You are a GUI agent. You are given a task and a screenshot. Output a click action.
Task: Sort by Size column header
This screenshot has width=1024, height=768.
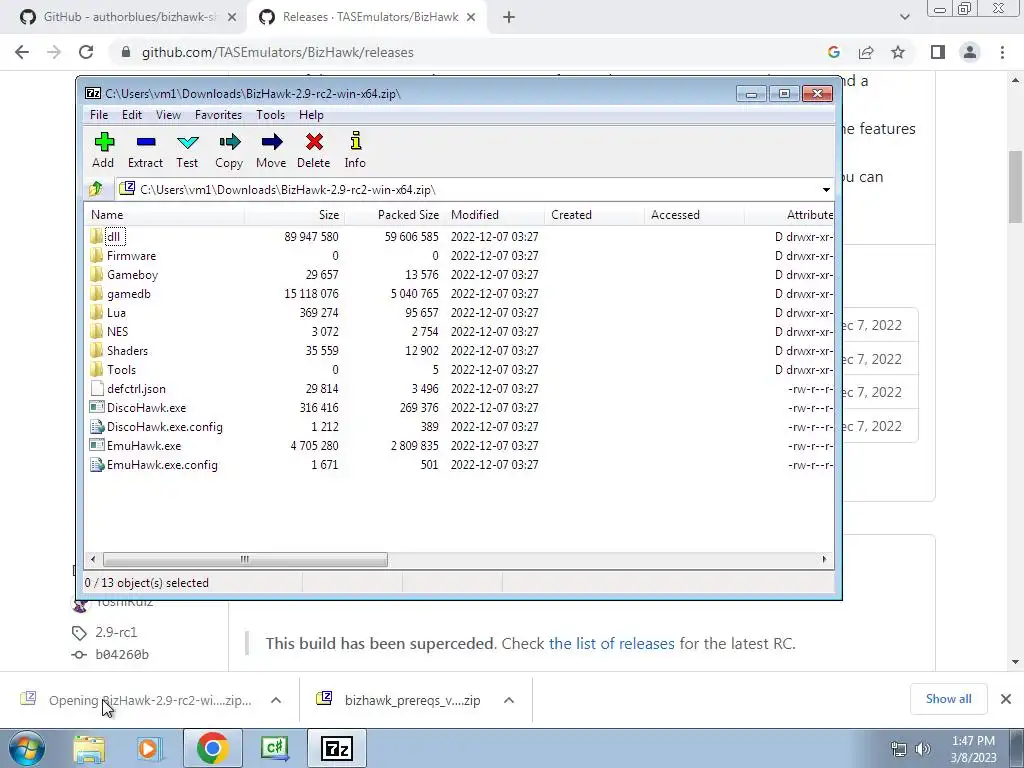click(x=295, y=214)
